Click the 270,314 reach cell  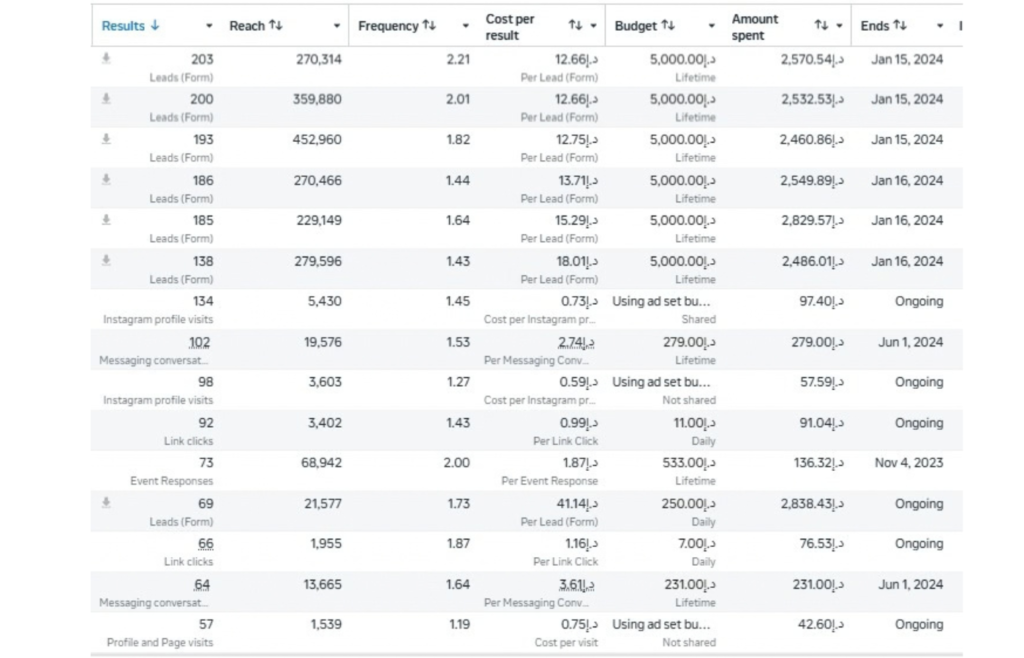pyautogui.click(x=318, y=59)
